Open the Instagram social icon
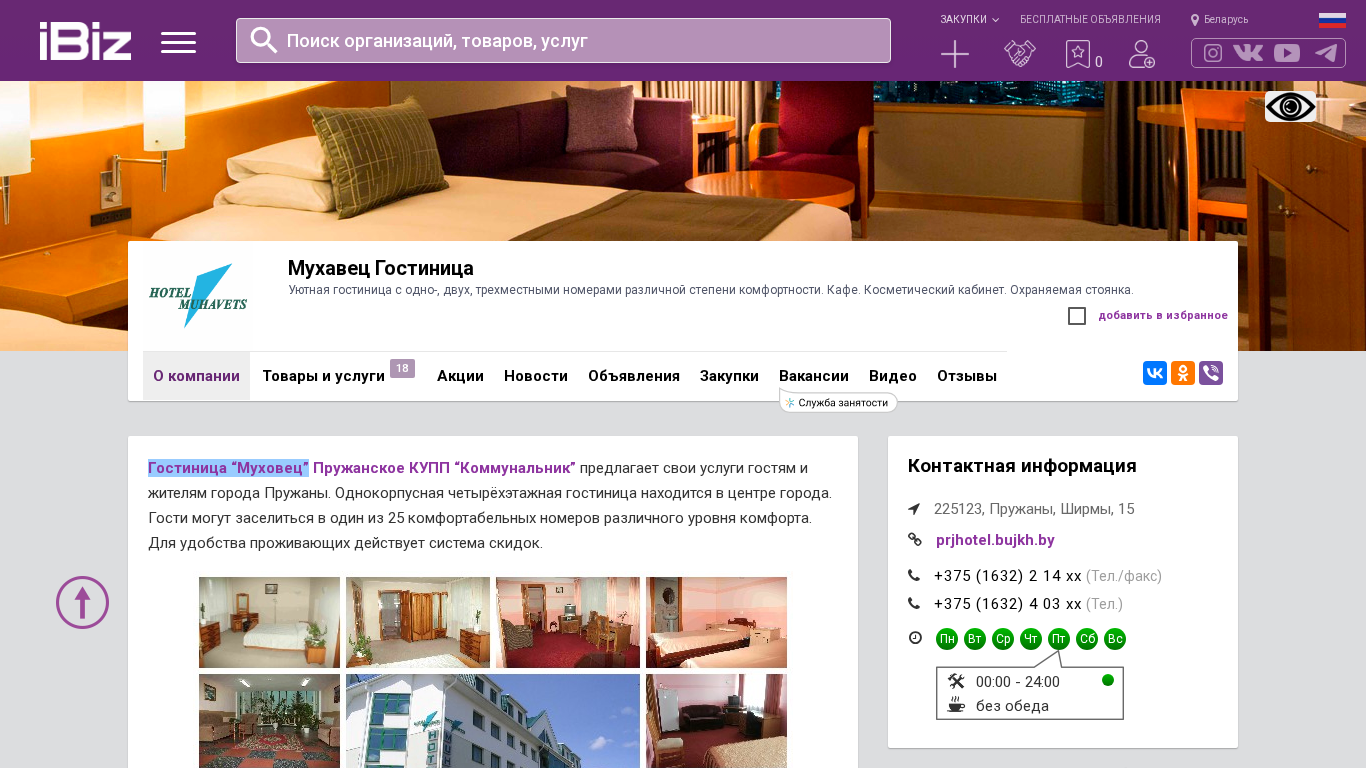Image resolution: width=1366 pixels, height=768 pixels. click(x=1213, y=53)
